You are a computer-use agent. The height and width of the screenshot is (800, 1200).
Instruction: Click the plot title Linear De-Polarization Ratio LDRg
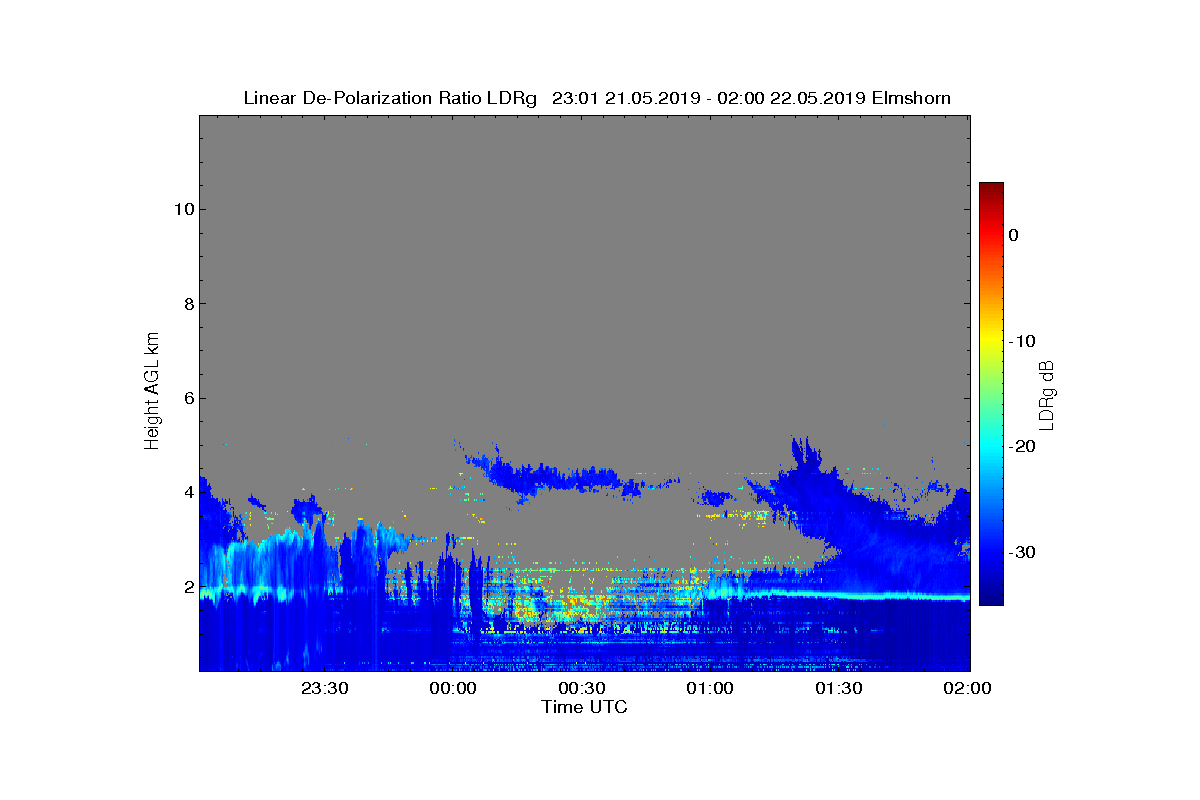click(x=391, y=98)
